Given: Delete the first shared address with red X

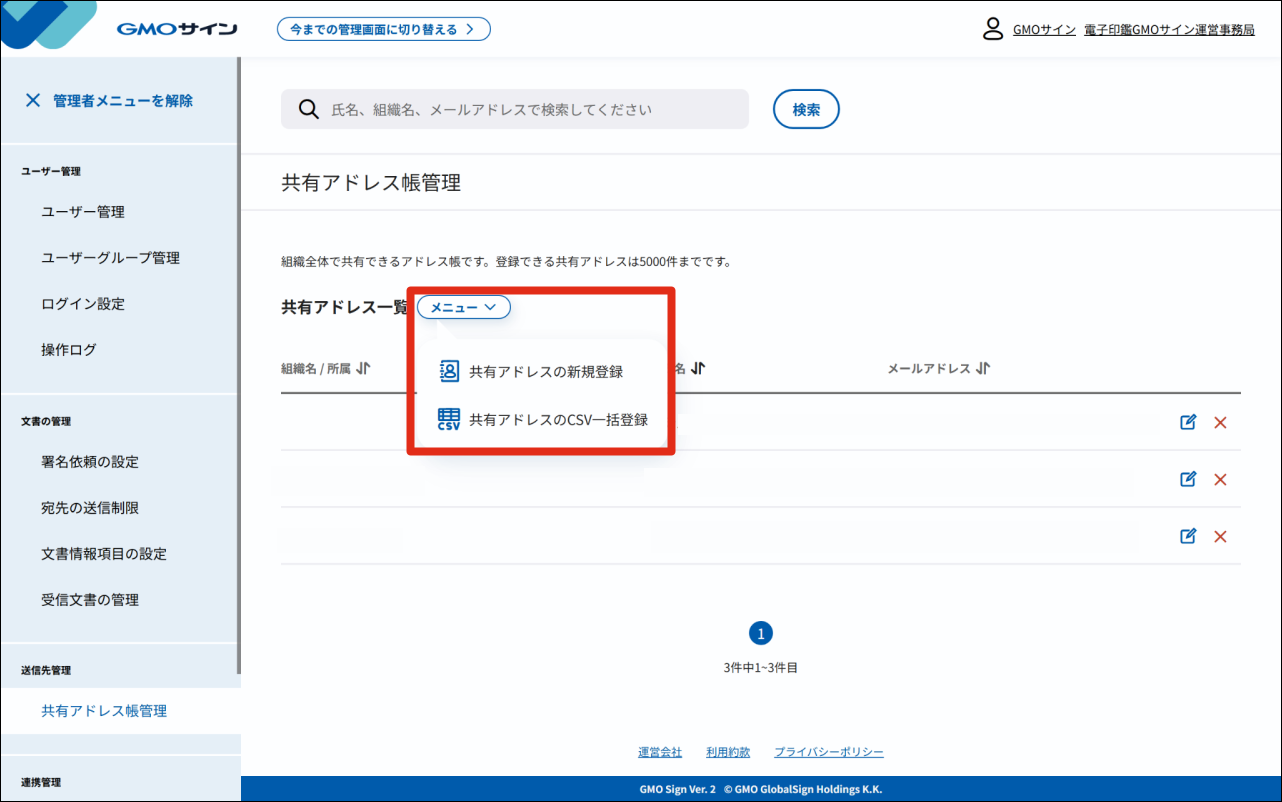Looking at the screenshot, I should point(1220,423).
